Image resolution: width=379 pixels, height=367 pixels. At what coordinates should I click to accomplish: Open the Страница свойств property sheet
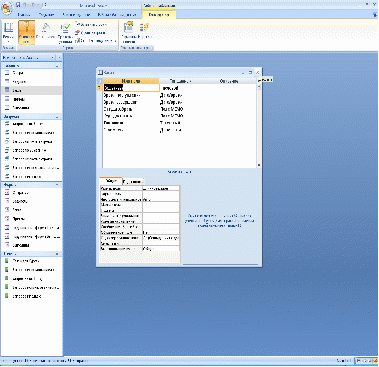point(129,33)
